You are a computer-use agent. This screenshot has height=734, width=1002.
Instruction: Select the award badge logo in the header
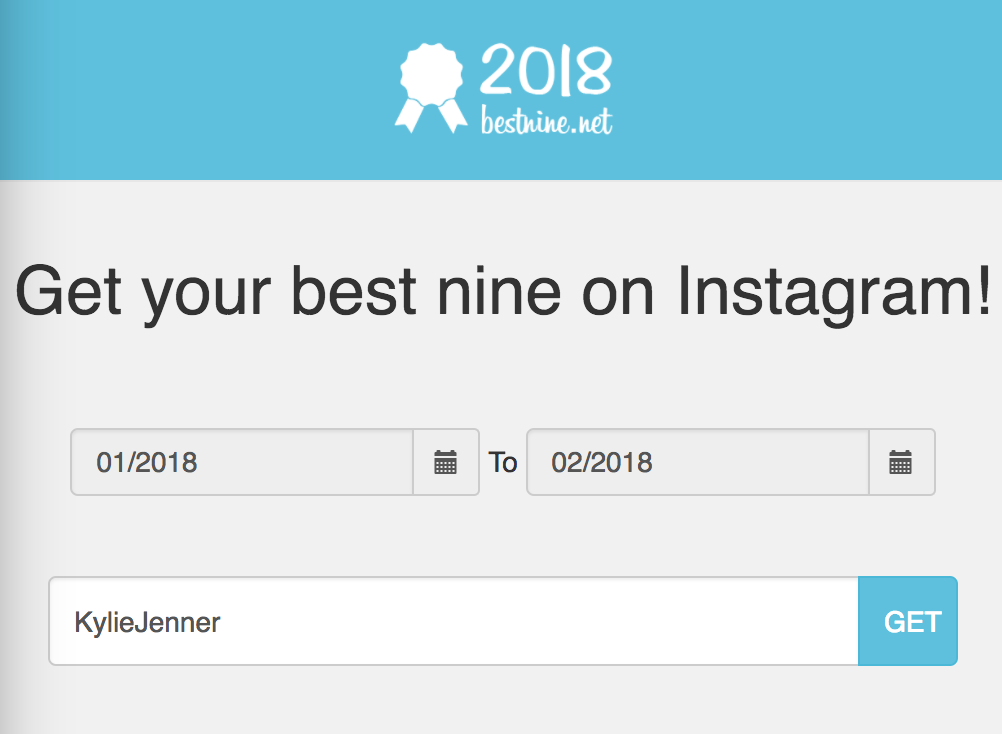point(432,80)
